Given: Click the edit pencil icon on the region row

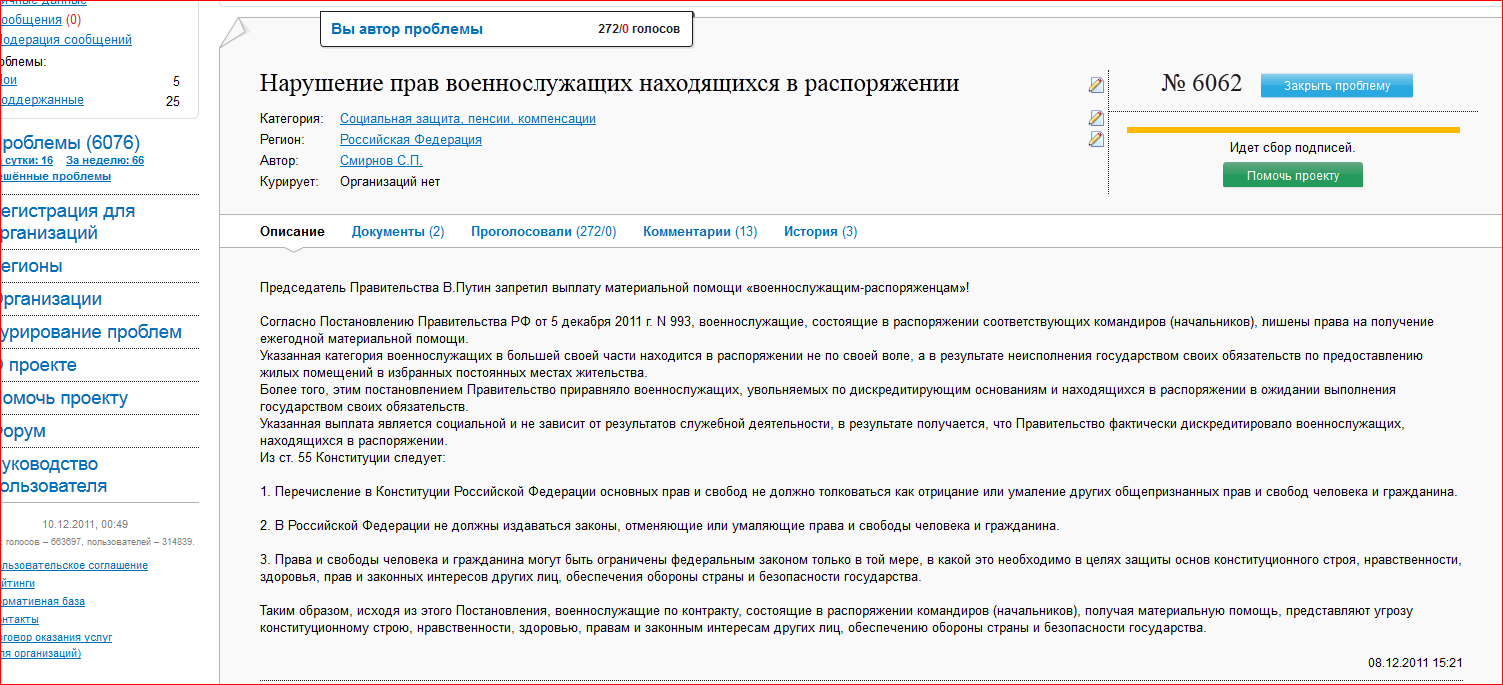Looking at the screenshot, I should coord(1096,140).
